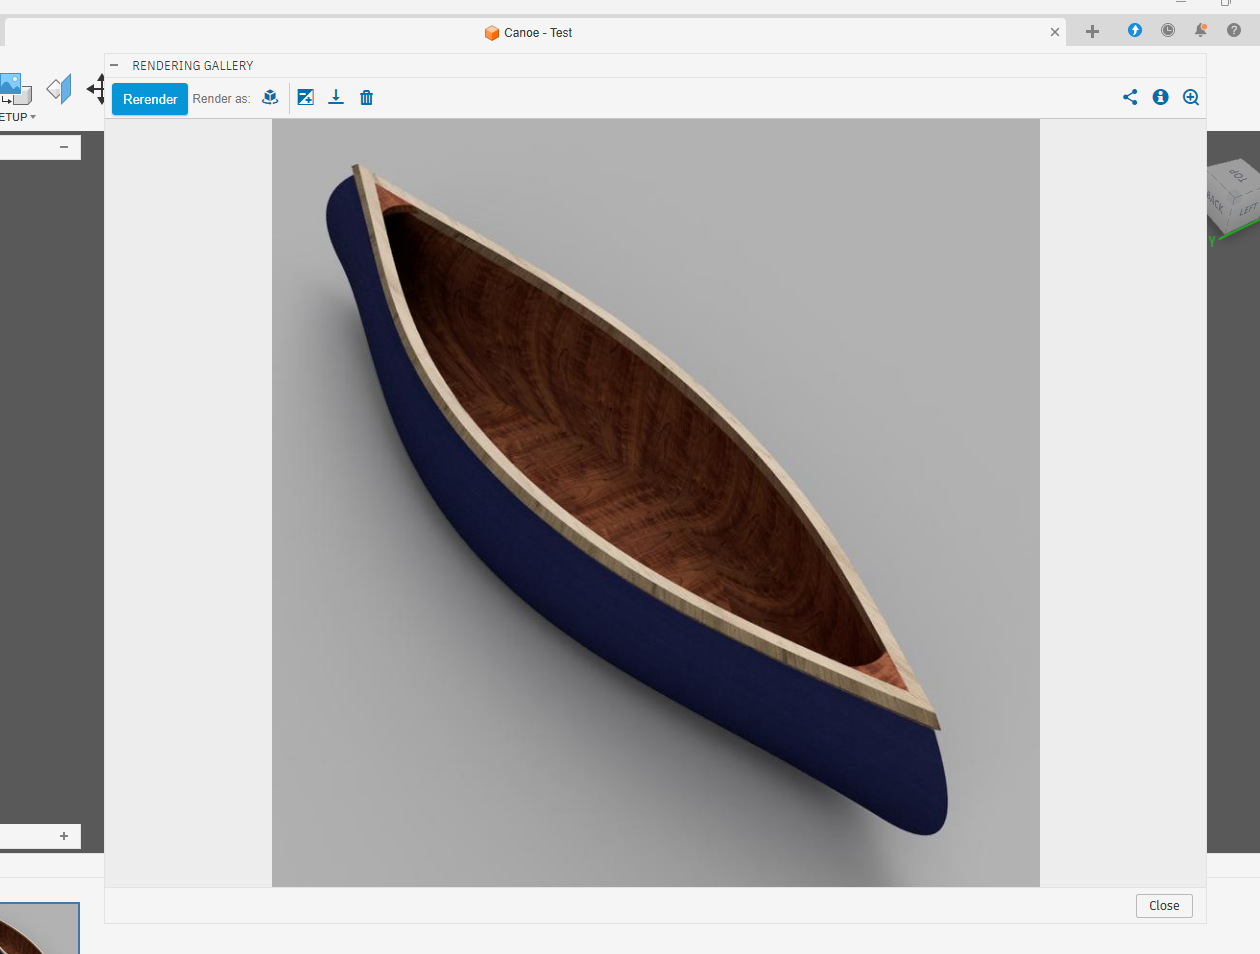Open the extensions icon in the title bar
This screenshot has width=1260, height=954.
pos(1134,30)
